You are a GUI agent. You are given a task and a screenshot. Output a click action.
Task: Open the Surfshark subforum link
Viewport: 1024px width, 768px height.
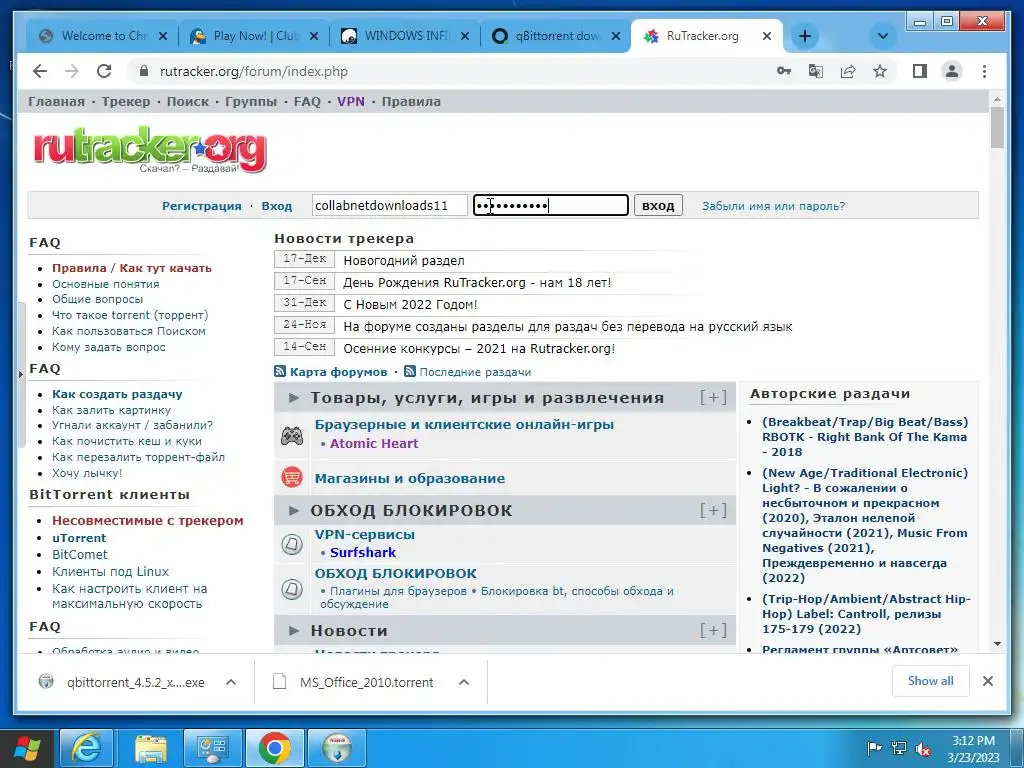point(362,552)
